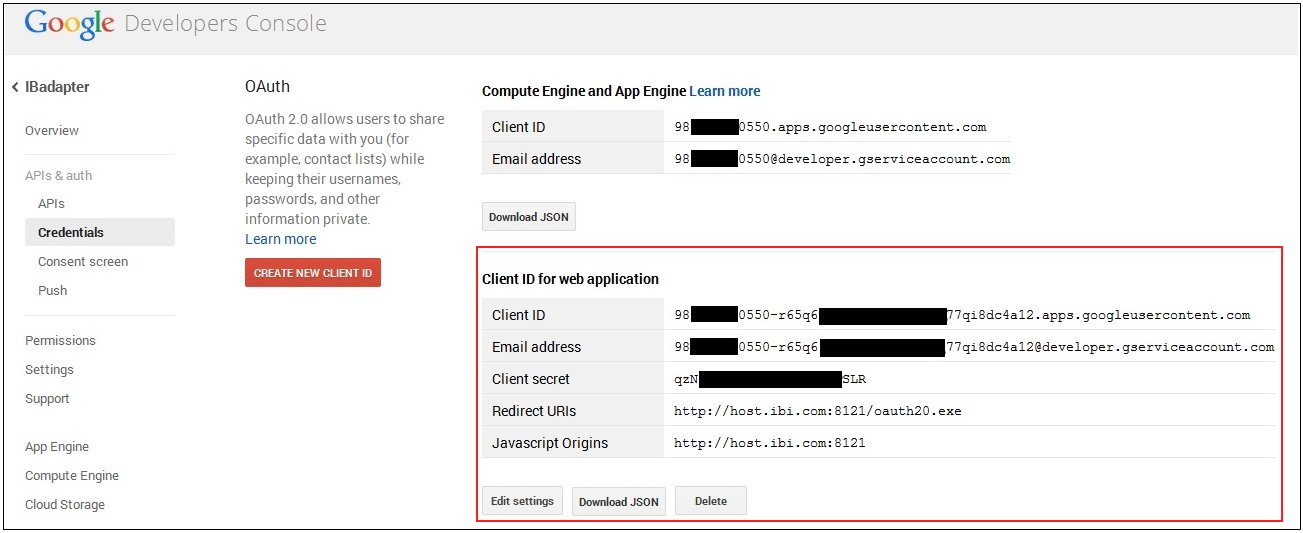1303x533 pixels.
Task: Select APIs in sidebar
Action: click(51, 204)
